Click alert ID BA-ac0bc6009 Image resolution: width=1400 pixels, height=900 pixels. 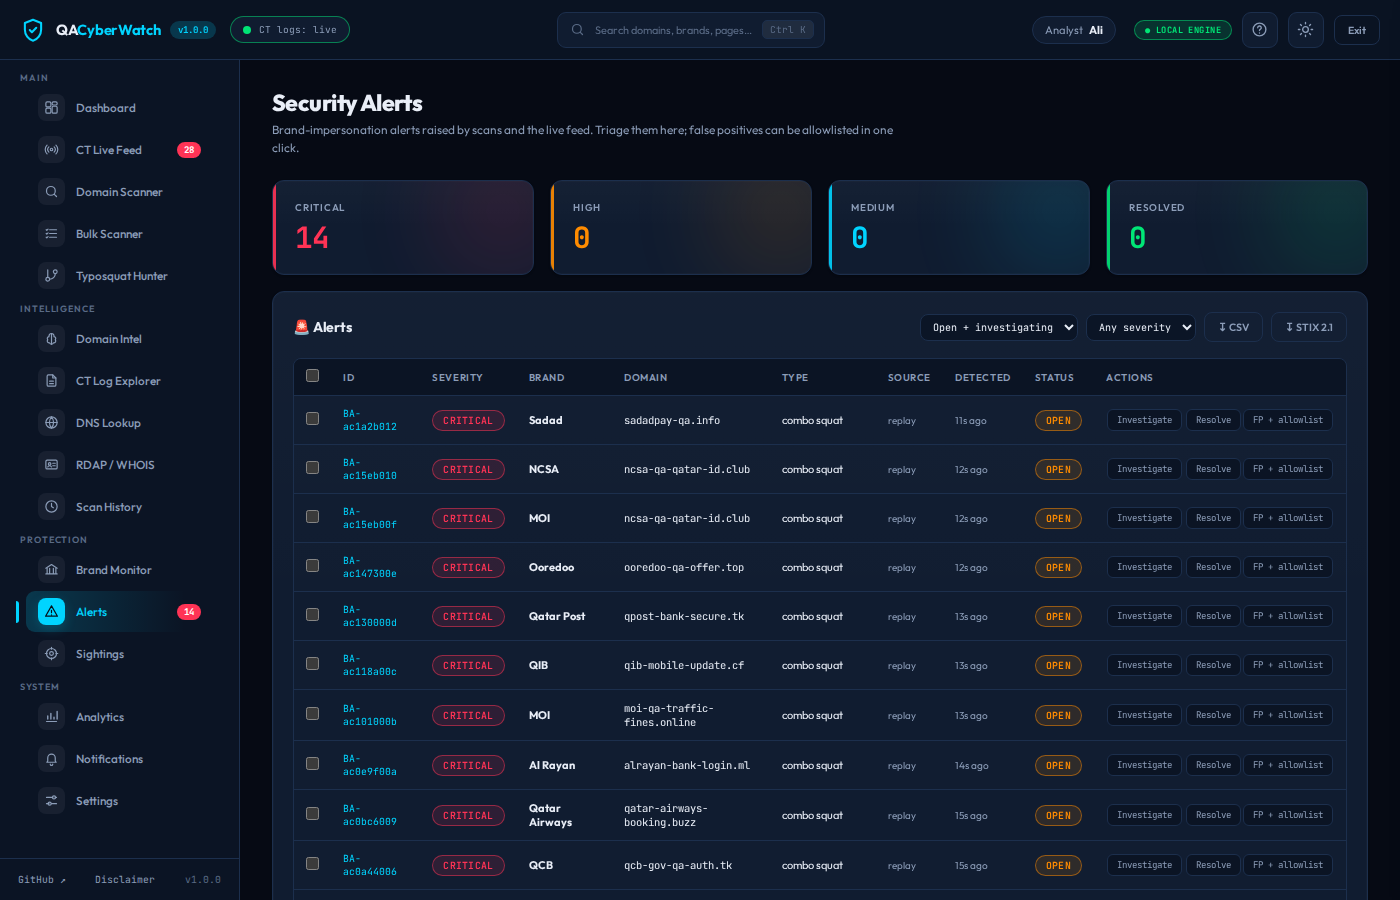pos(370,815)
